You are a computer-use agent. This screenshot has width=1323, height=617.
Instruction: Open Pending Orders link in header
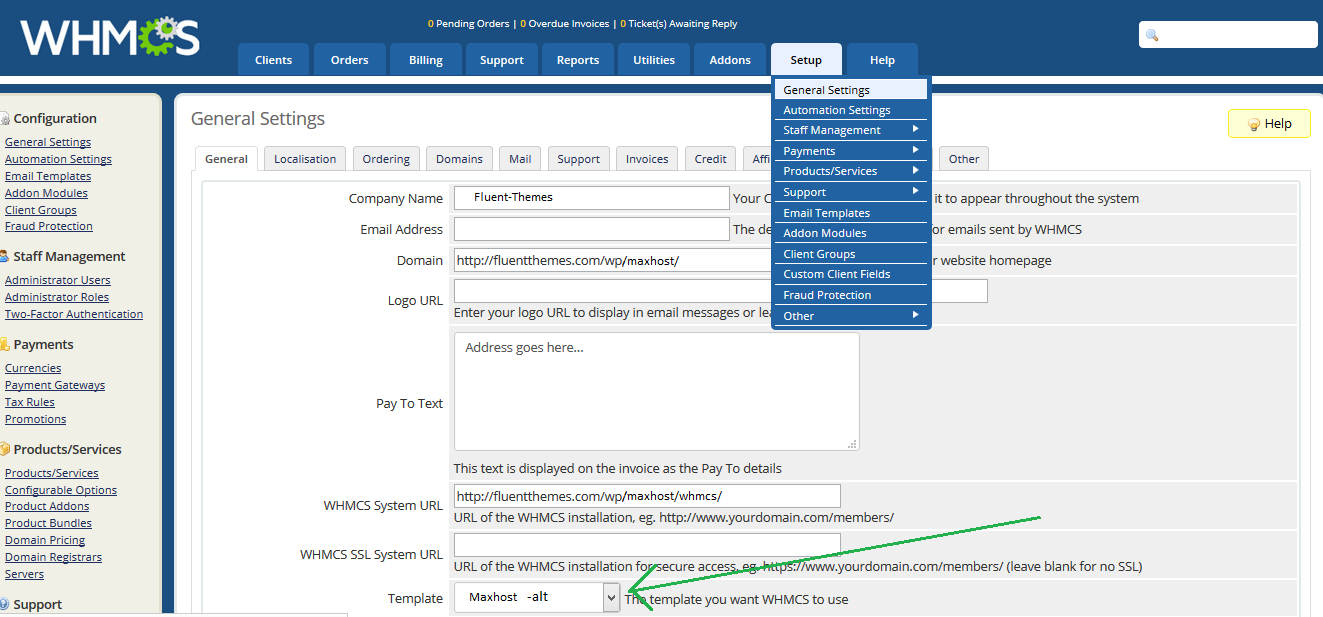[x=468, y=23]
